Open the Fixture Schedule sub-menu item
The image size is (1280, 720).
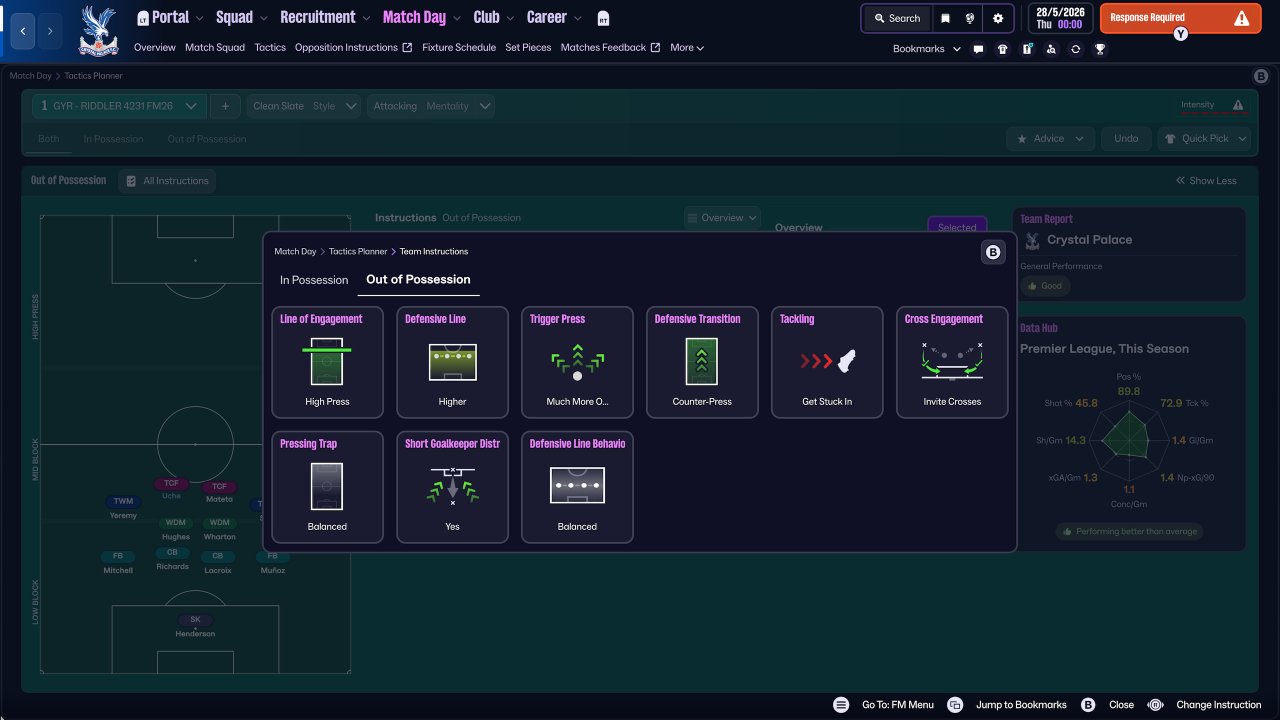pos(459,48)
